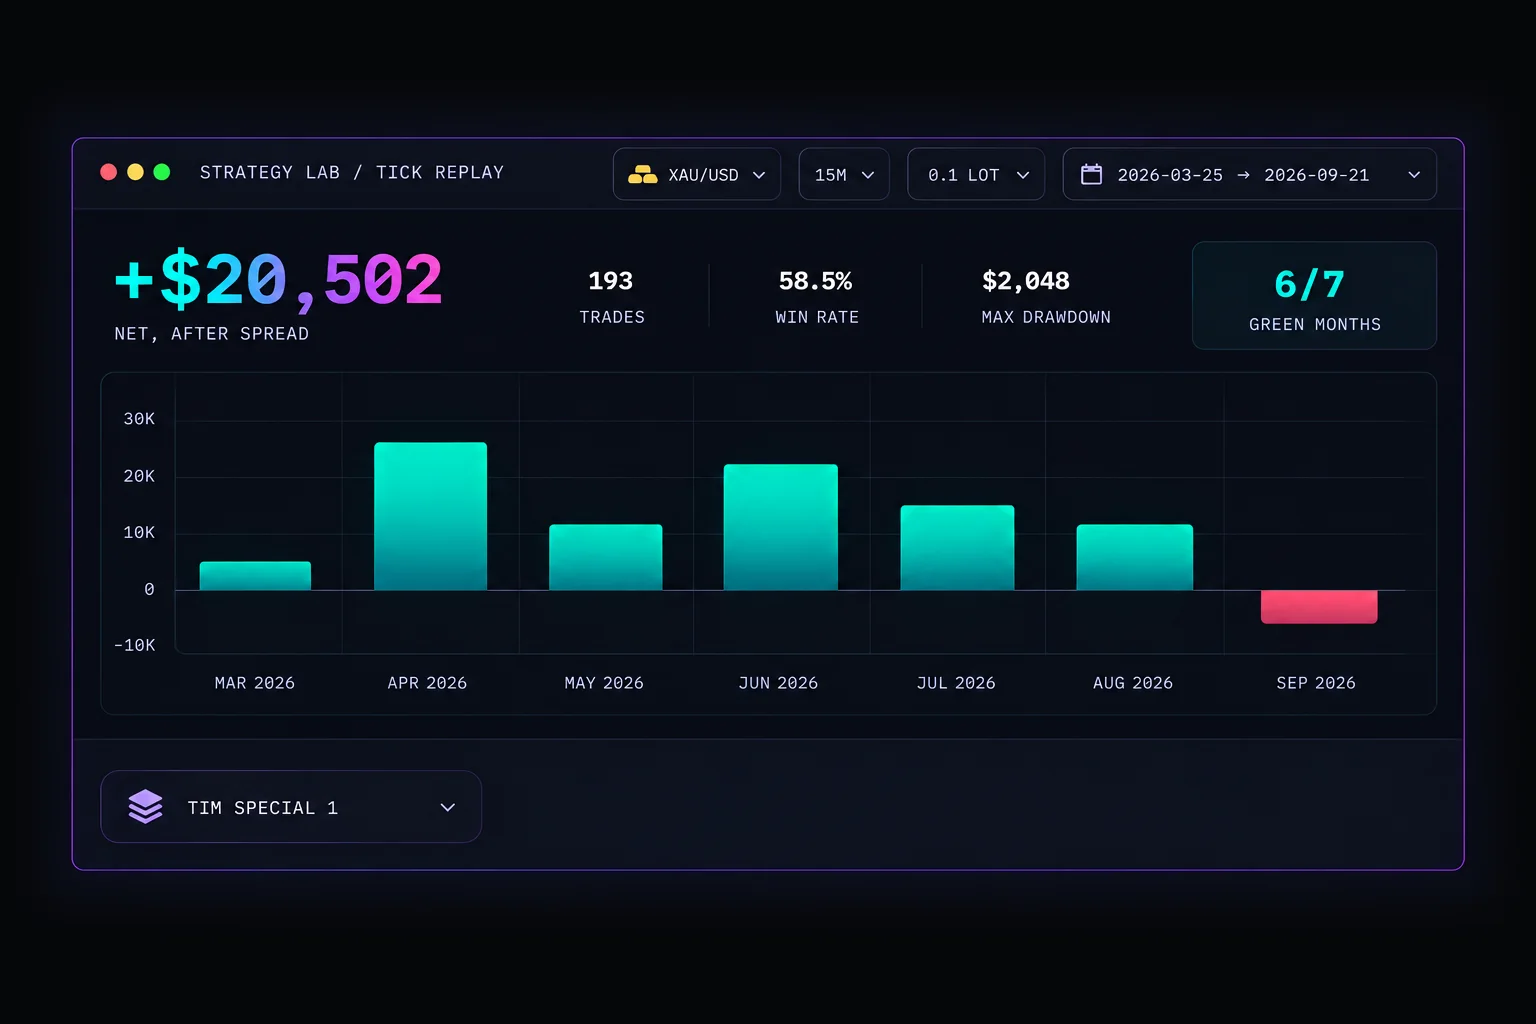The height and width of the screenshot is (1024, 1536).
Task: Click the NET, AFTER SPREAD label
Action: click(212, 334)
